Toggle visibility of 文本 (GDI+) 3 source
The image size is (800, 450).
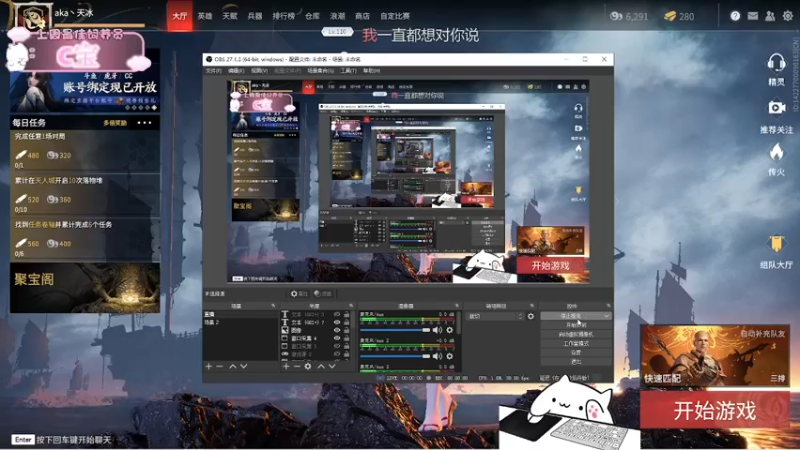coord(337,315)
